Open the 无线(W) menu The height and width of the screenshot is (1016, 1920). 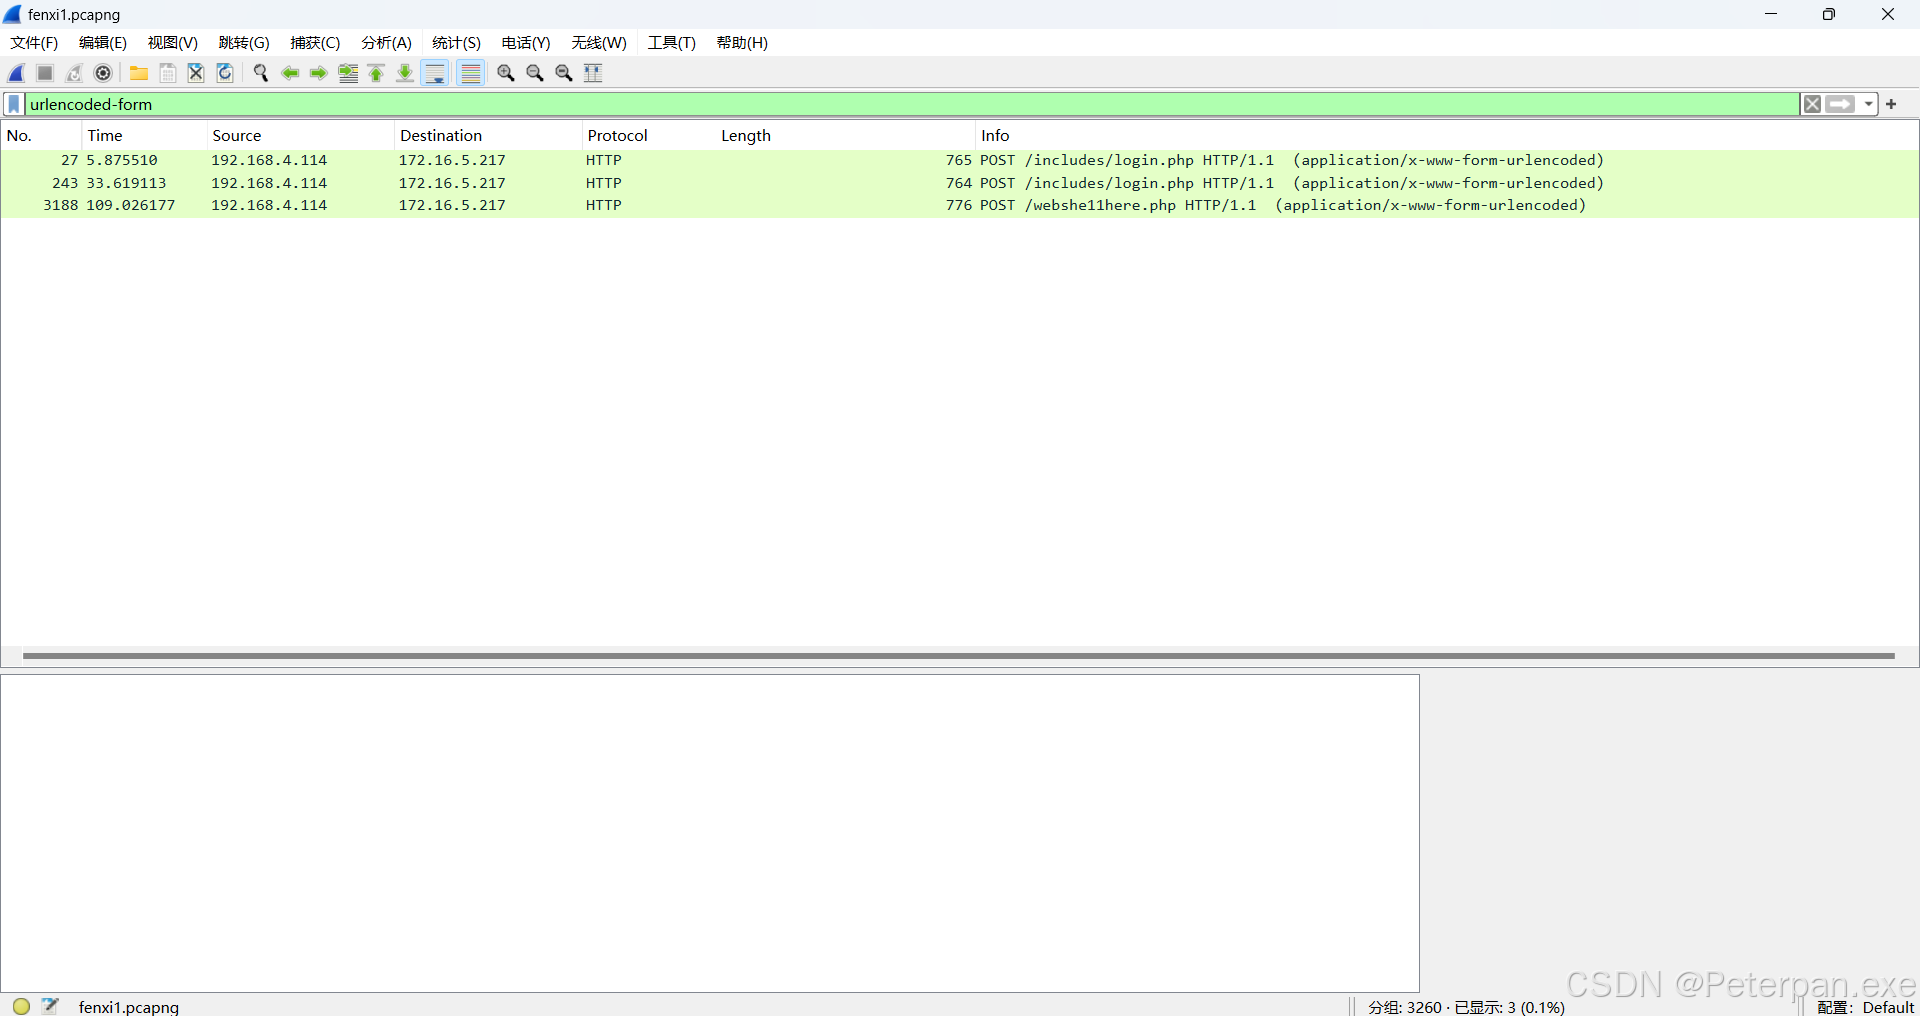click(x=599, y=43)
